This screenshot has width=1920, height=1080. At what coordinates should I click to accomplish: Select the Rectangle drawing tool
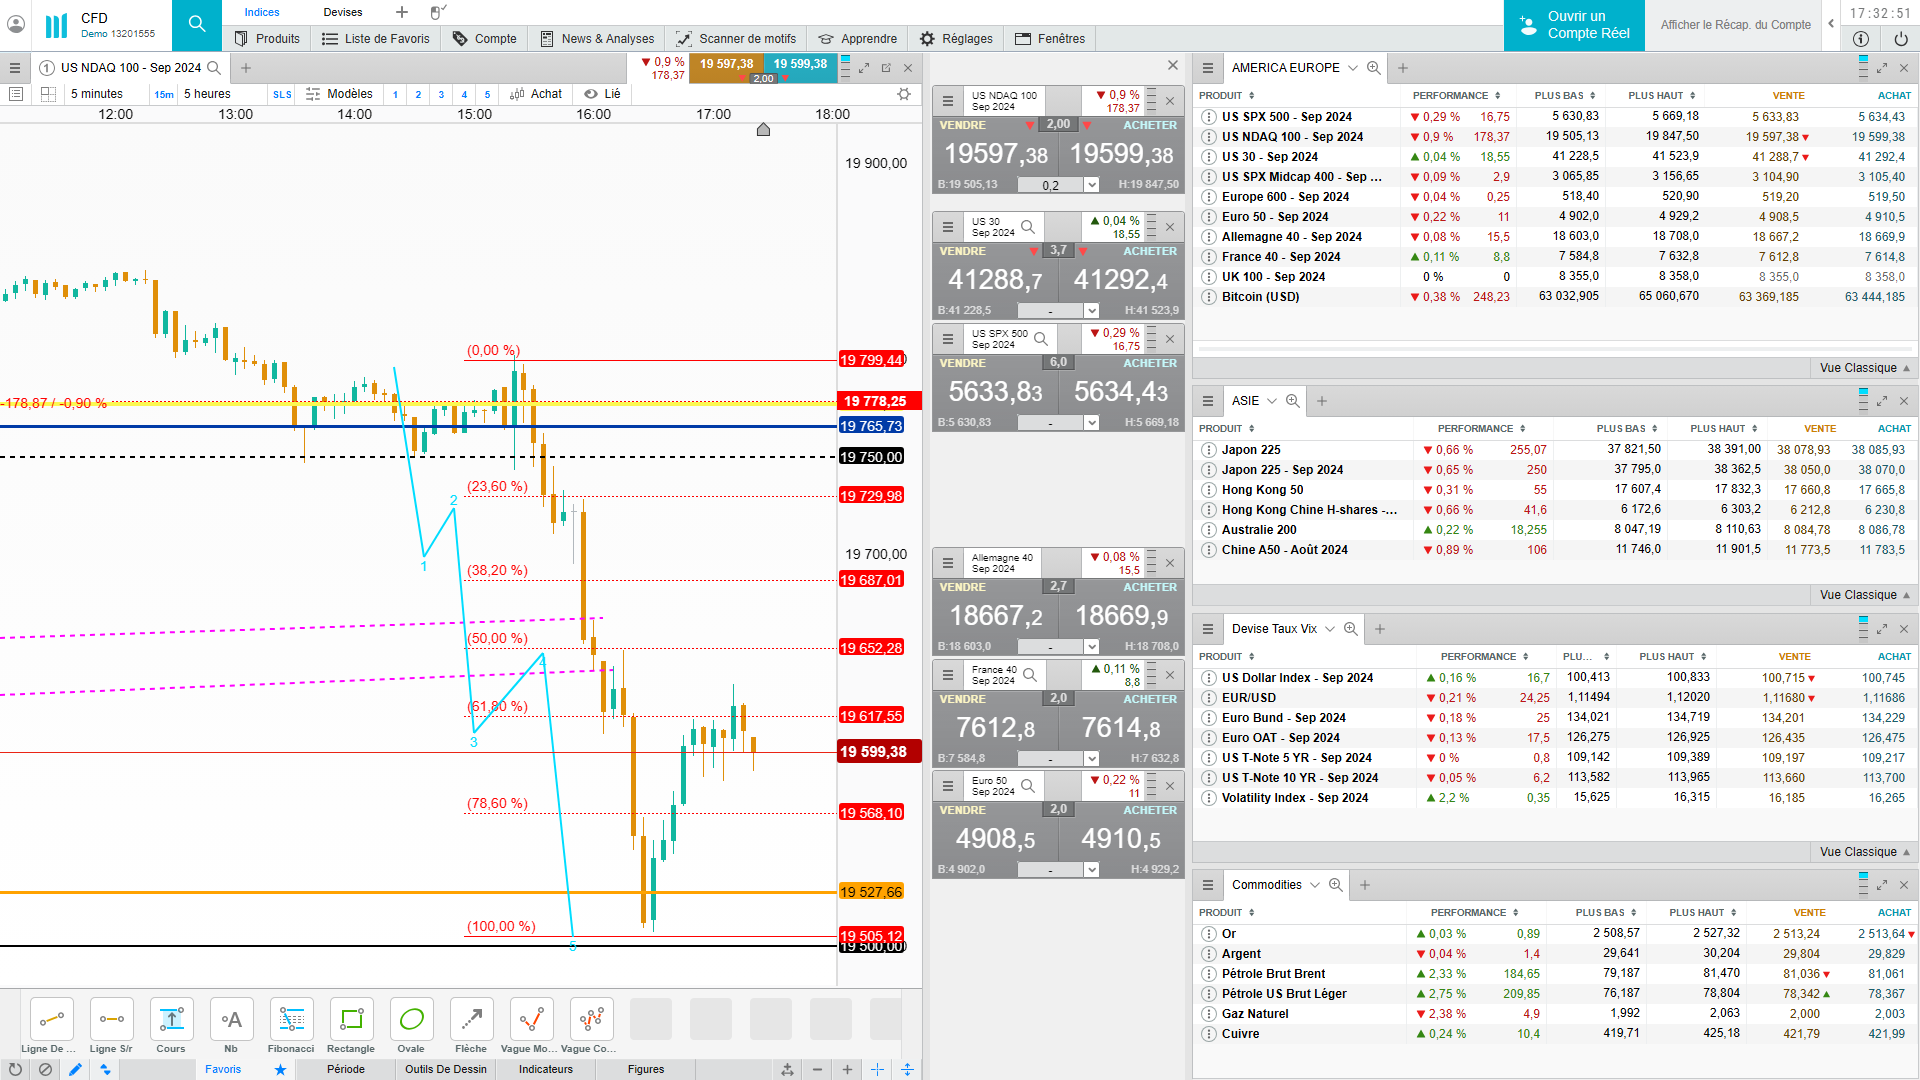point(351,1020)
